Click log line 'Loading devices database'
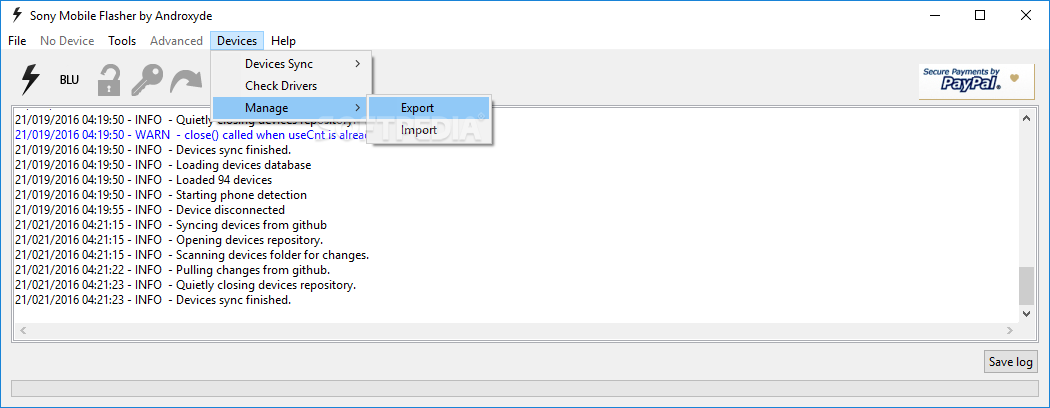Viewport: 1050px width, 408px height. [163, 165]
